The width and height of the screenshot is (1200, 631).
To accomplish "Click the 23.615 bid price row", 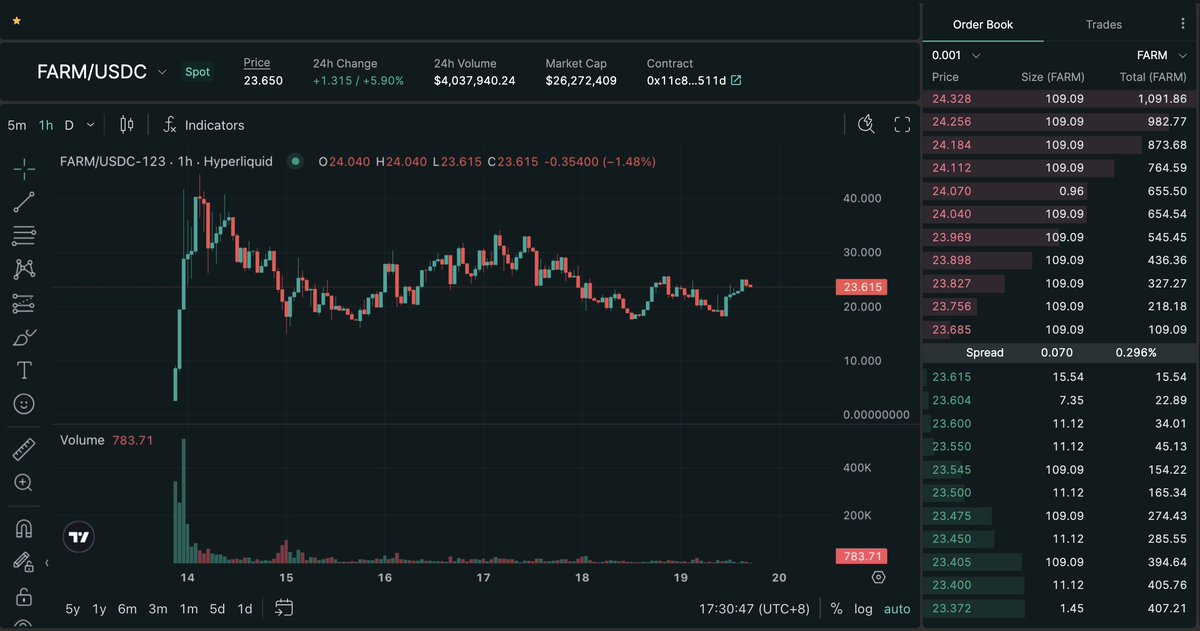I will tap(1059, 377).
